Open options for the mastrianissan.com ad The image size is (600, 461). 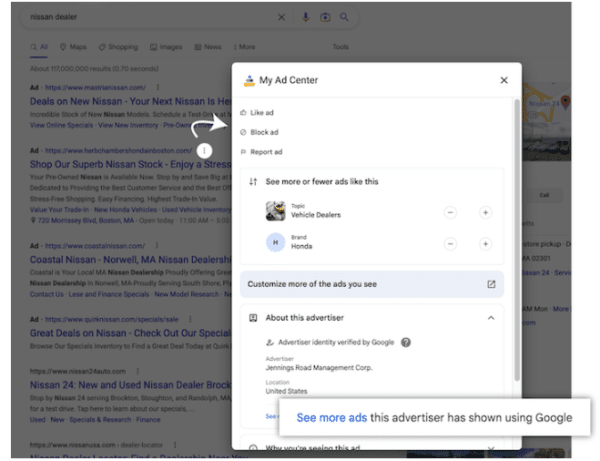pos(158,88)
